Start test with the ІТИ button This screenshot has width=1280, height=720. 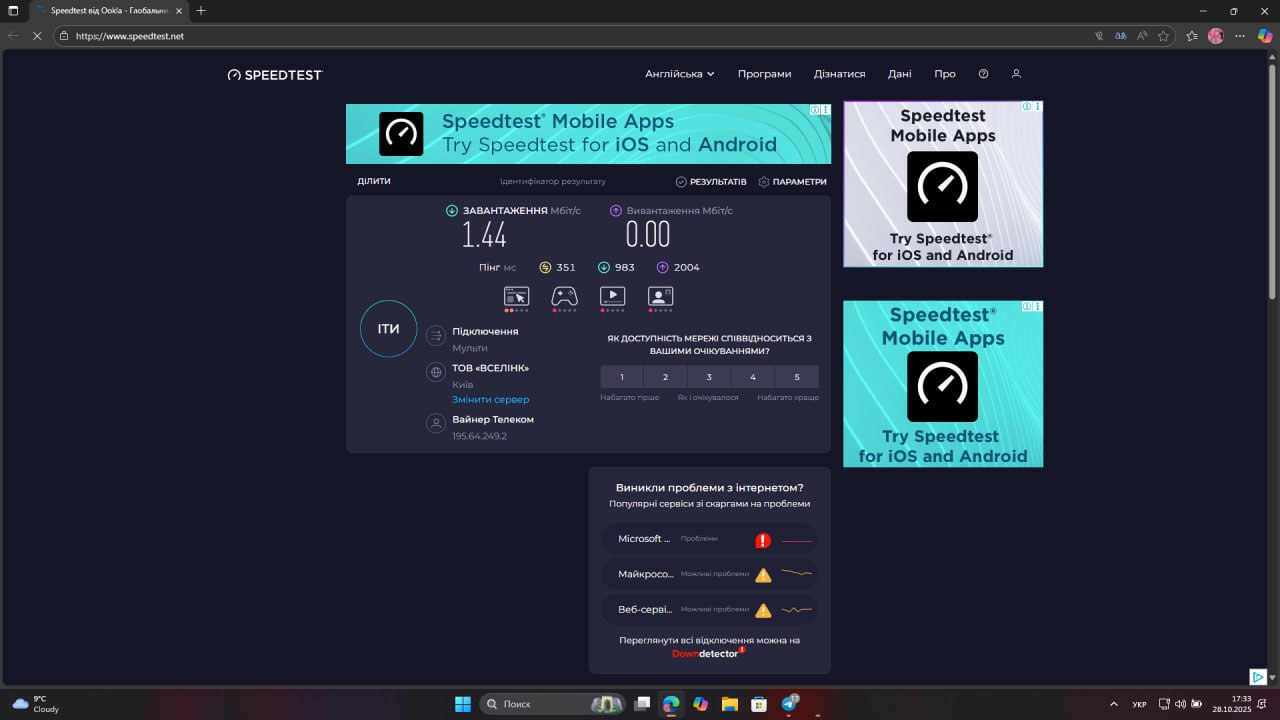click(x=388, y=329)
